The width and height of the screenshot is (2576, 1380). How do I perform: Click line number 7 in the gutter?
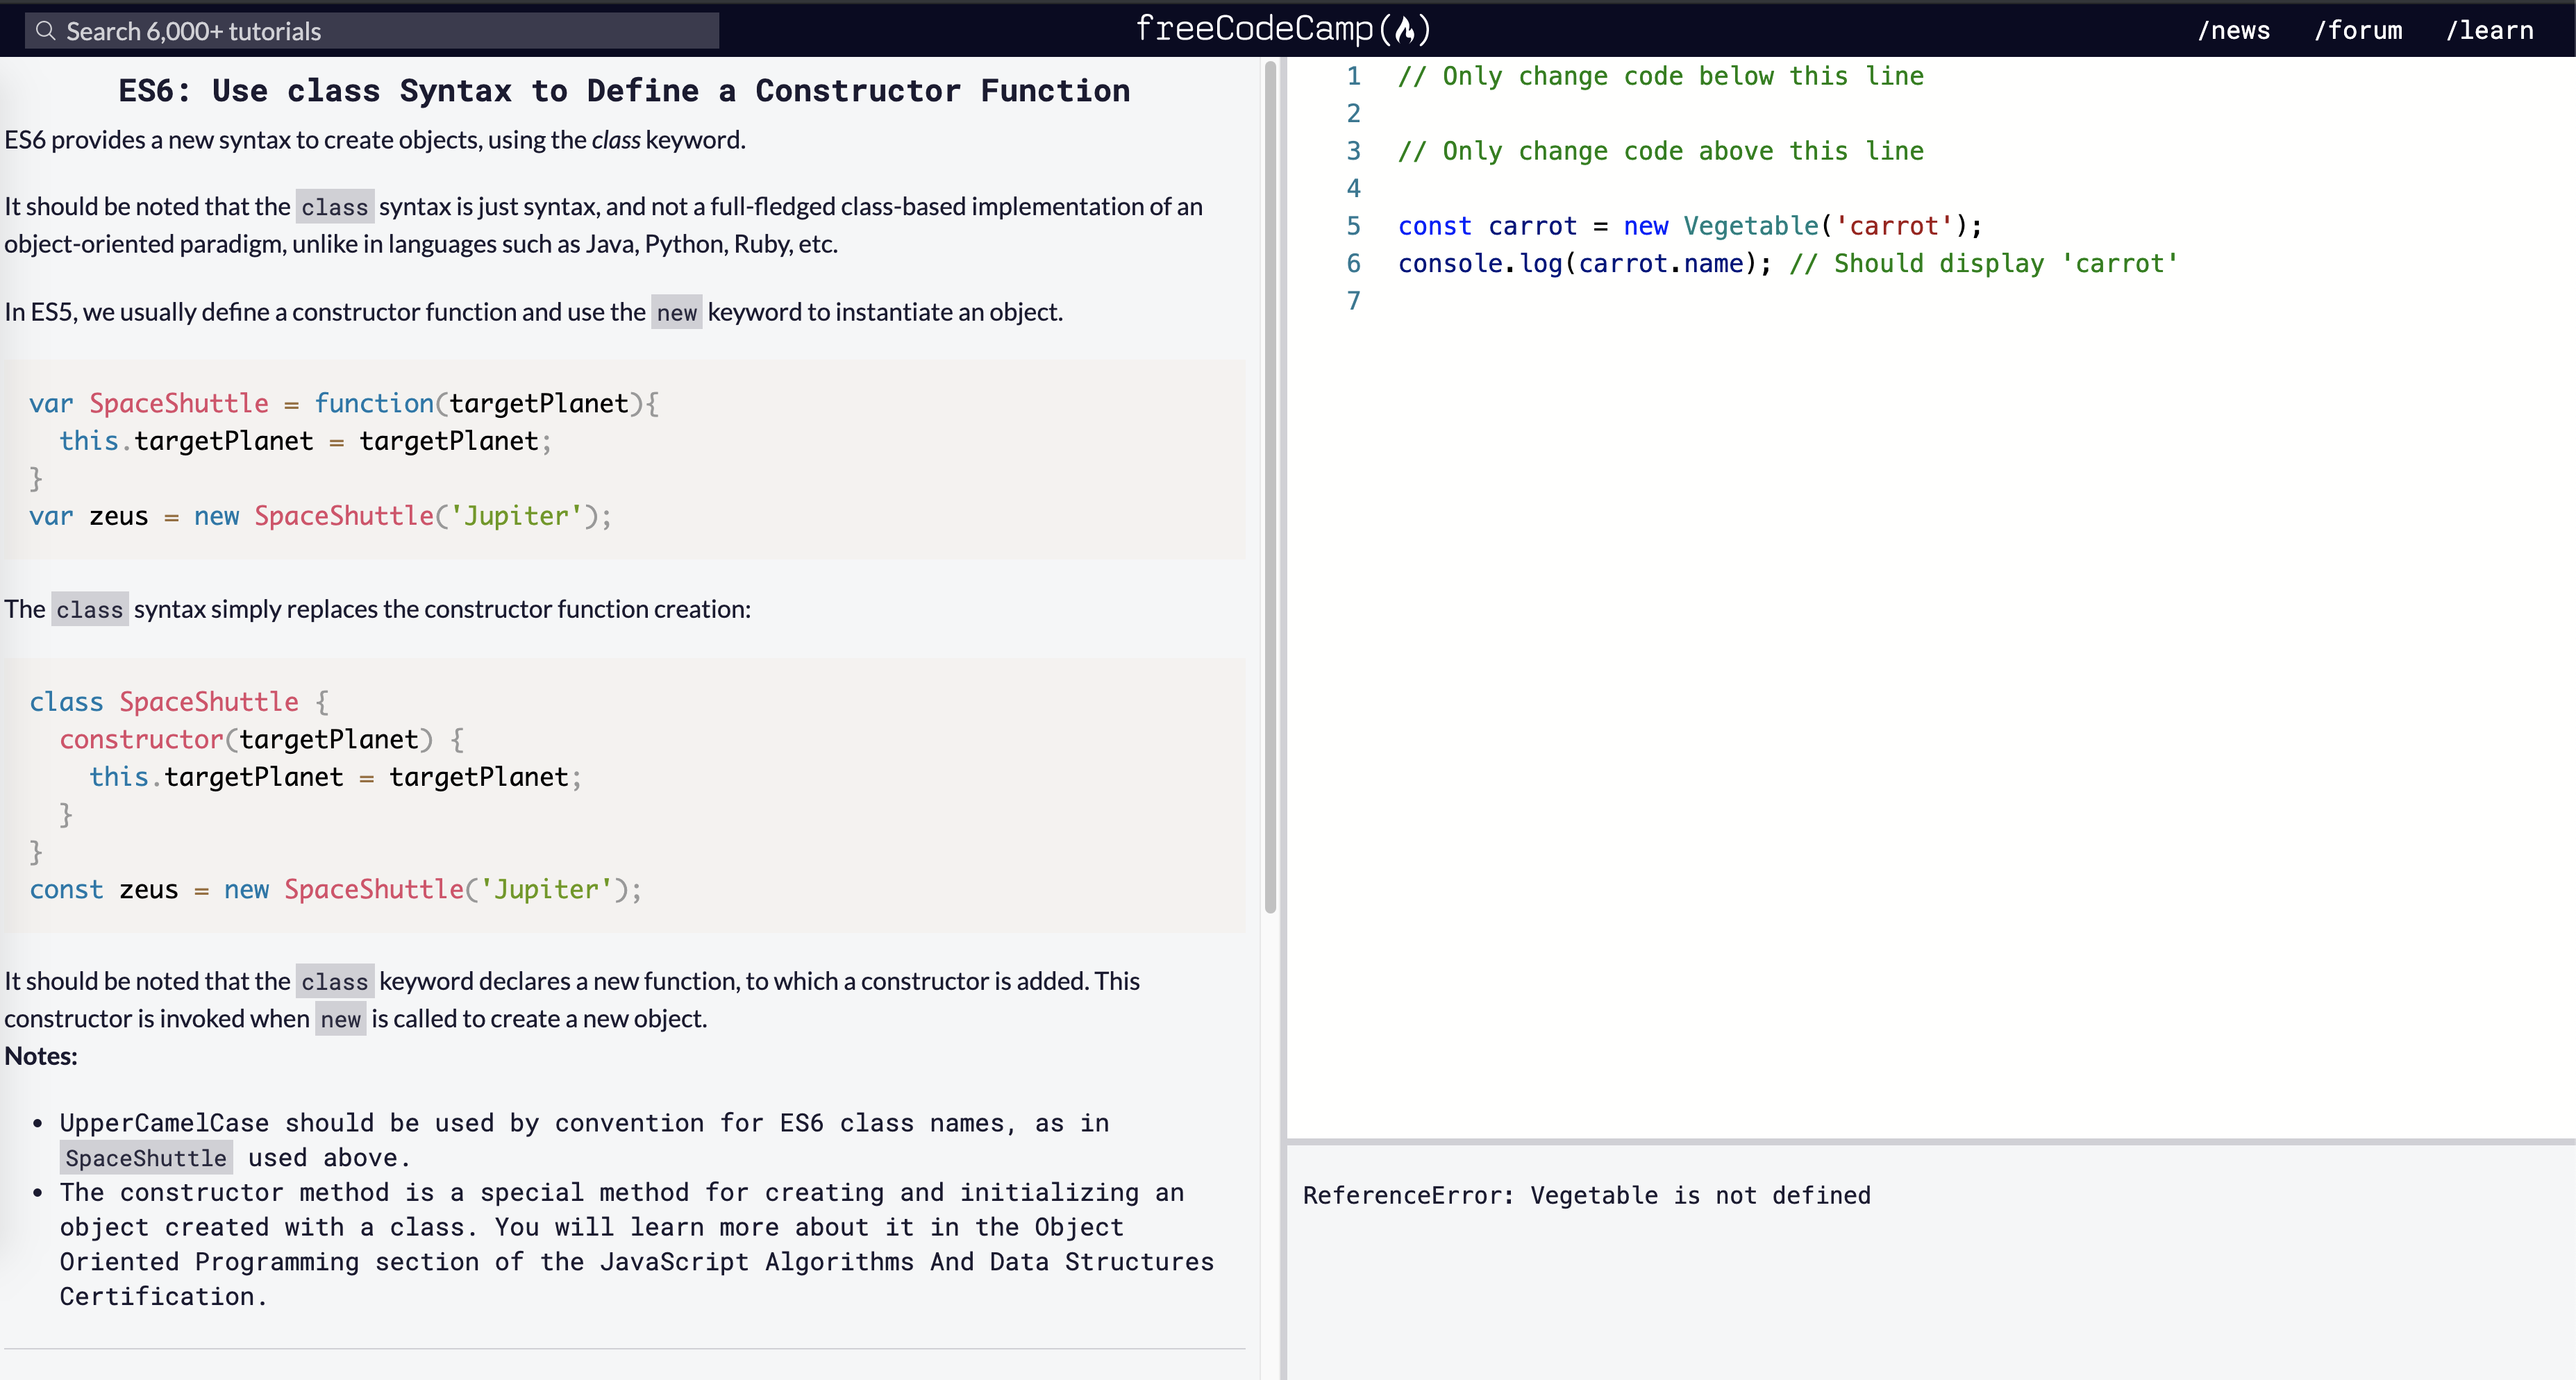(1353, 301)
